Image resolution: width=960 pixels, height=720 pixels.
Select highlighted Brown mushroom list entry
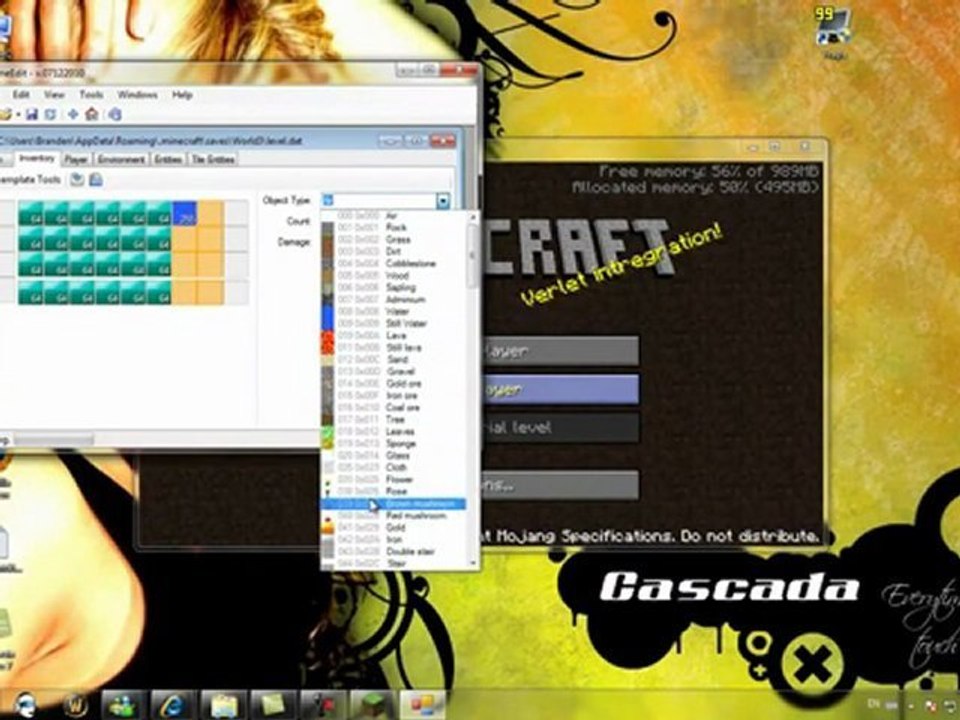394,504
